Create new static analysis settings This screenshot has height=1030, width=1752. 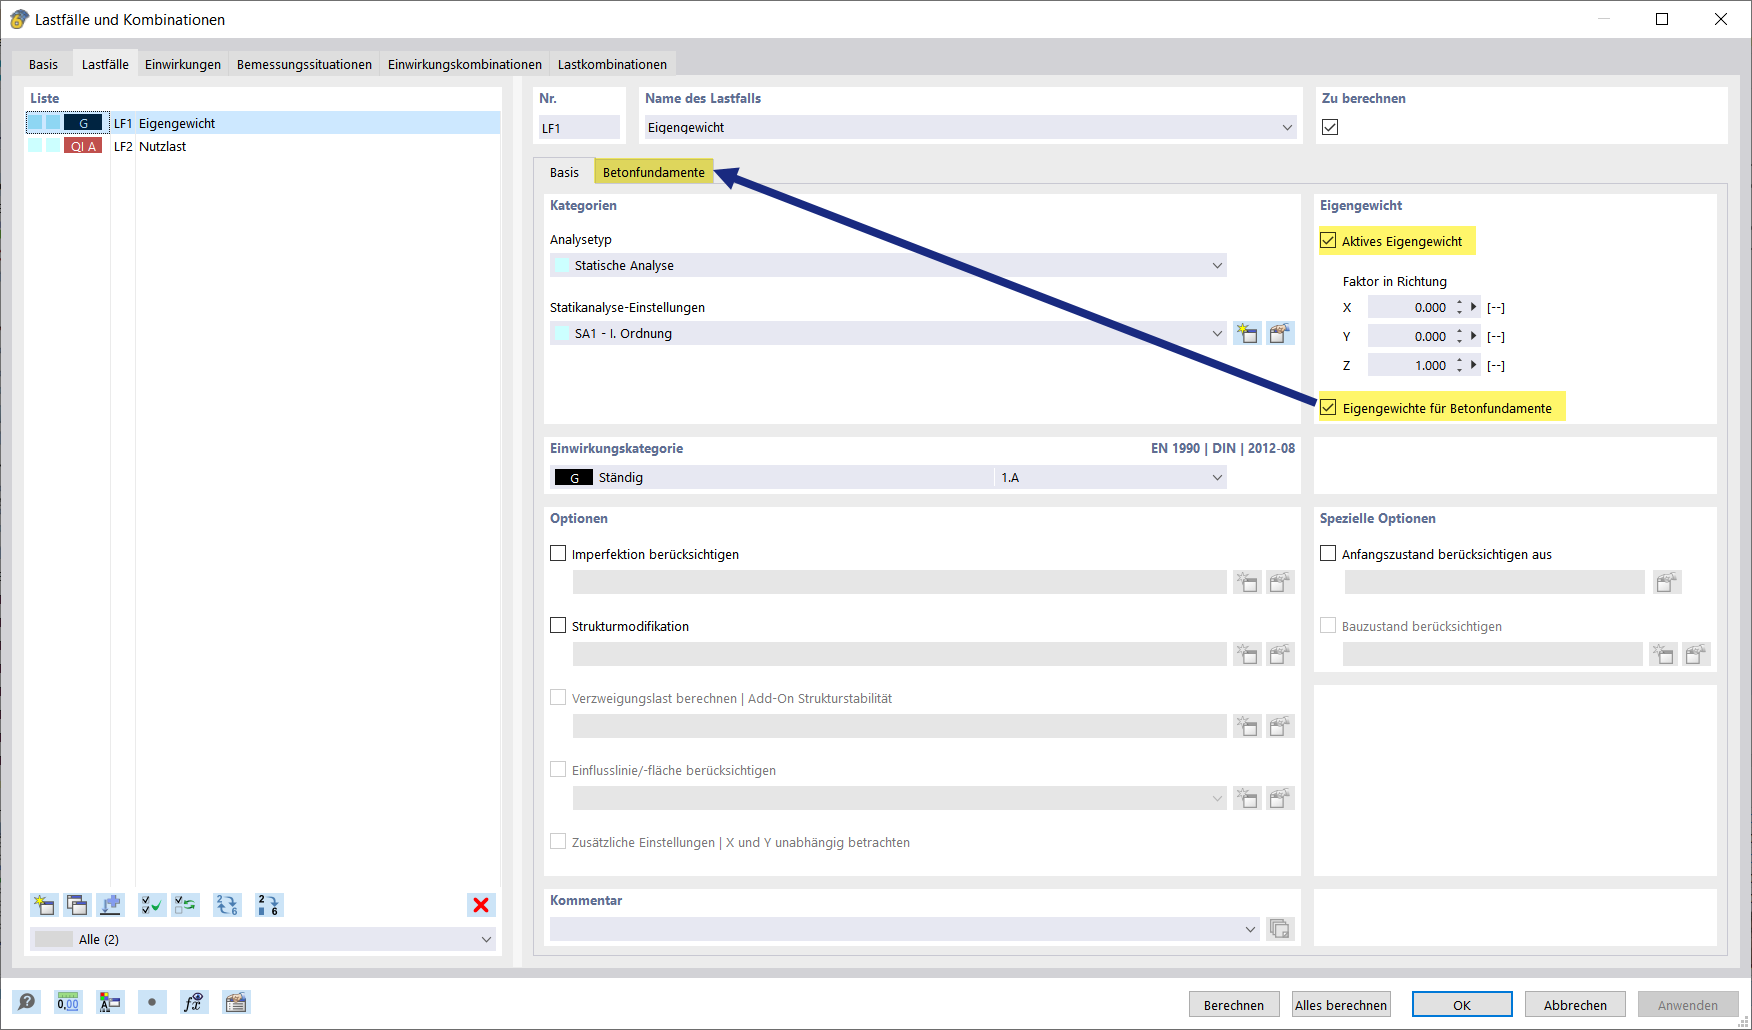click(x=1247, y=333)
